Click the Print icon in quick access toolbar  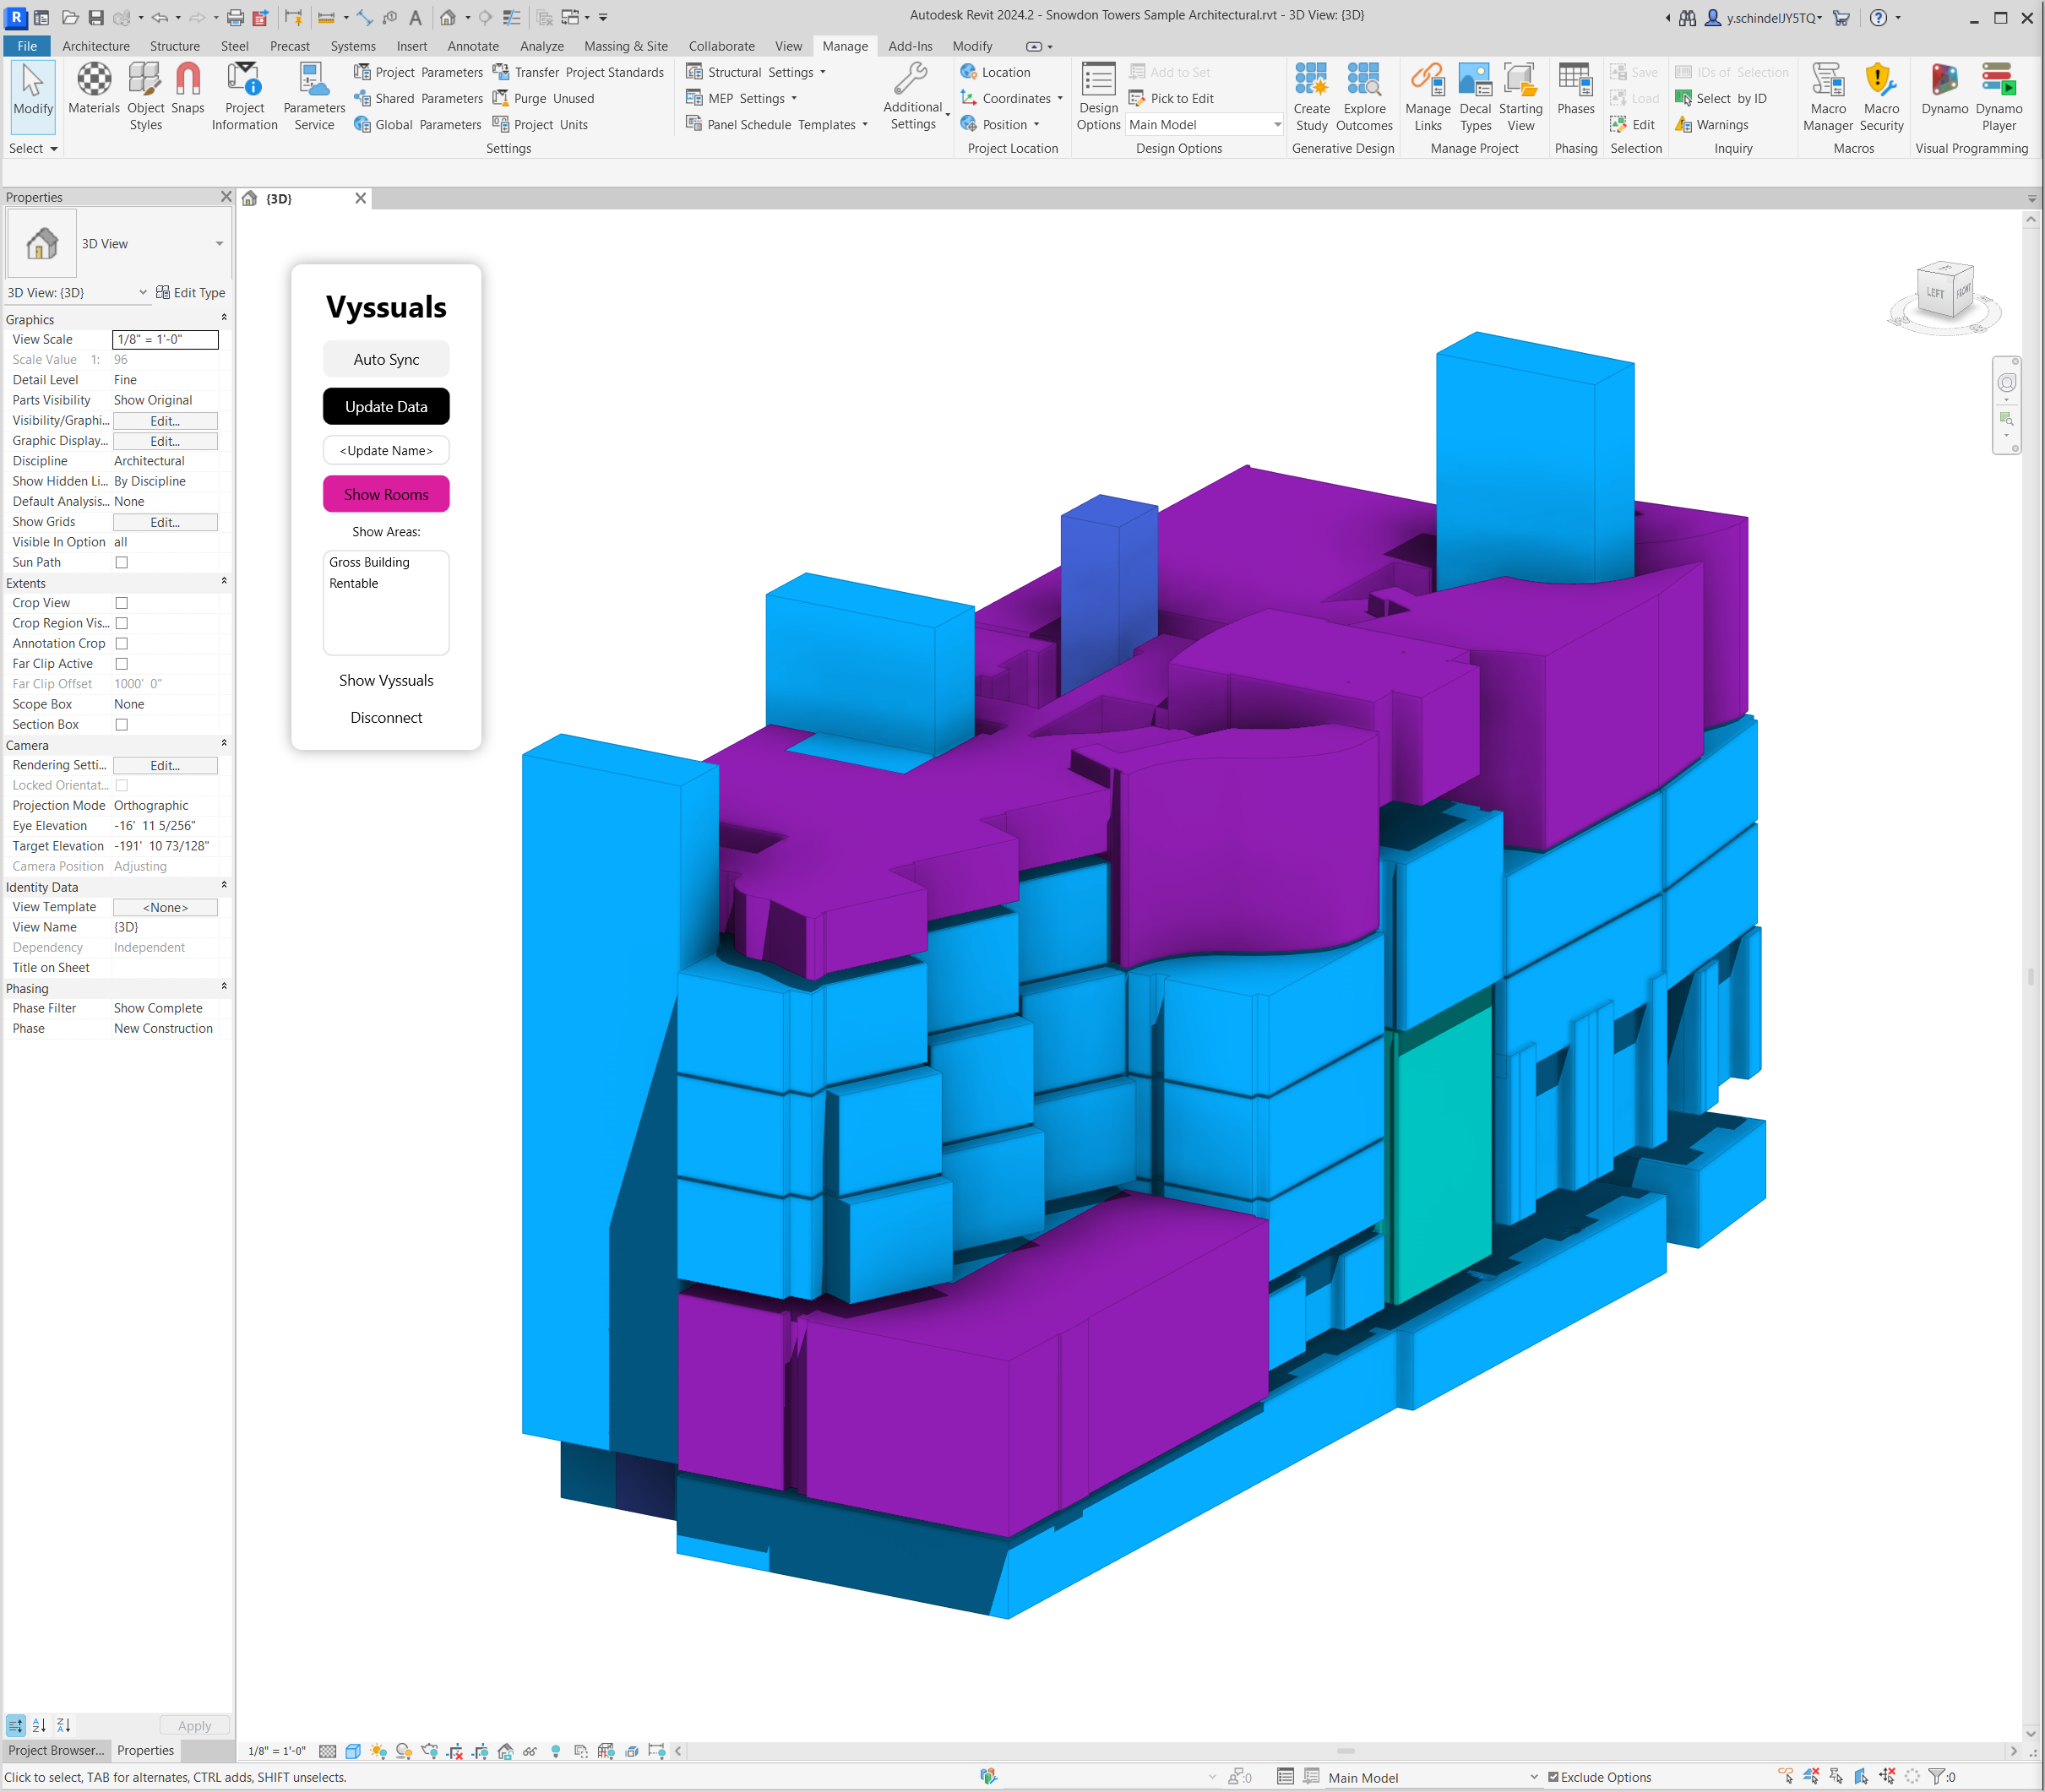235,17
